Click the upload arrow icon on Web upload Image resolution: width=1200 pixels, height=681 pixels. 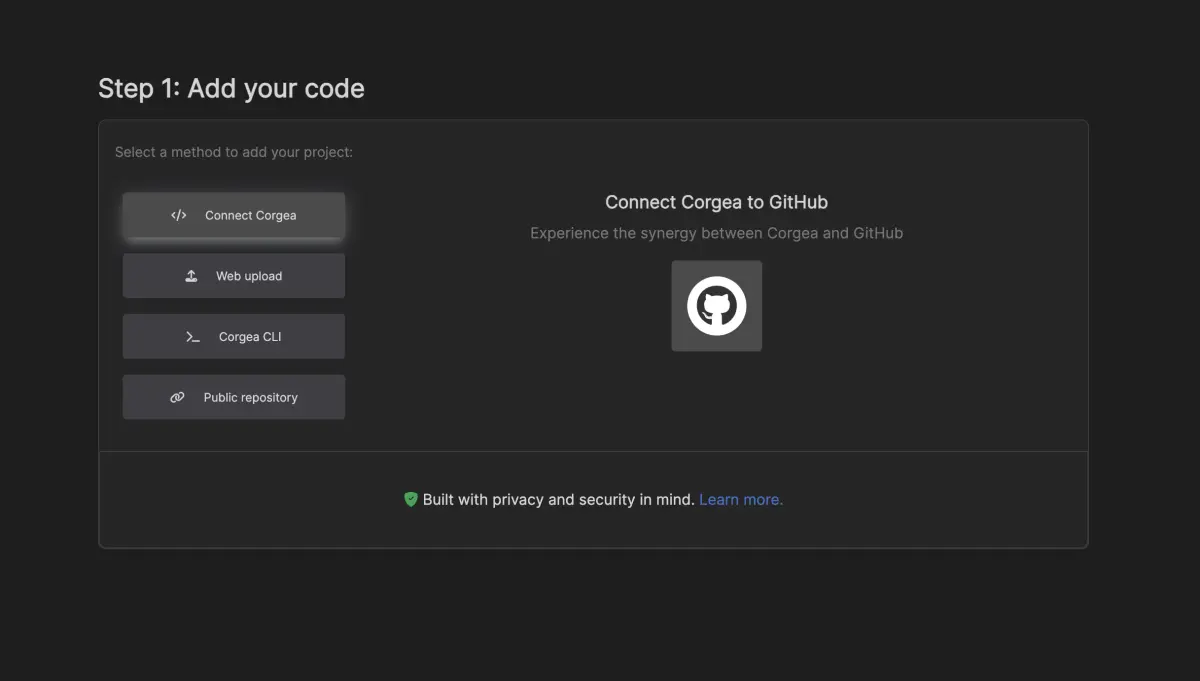point(193,275)
